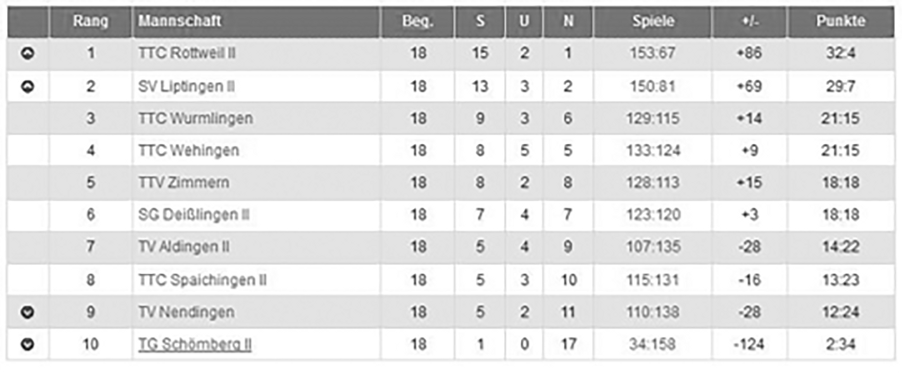Viewport: 902px width, 373px height.
Task: Select the TTV Zimmern row name
Action: tap(184, 183)
